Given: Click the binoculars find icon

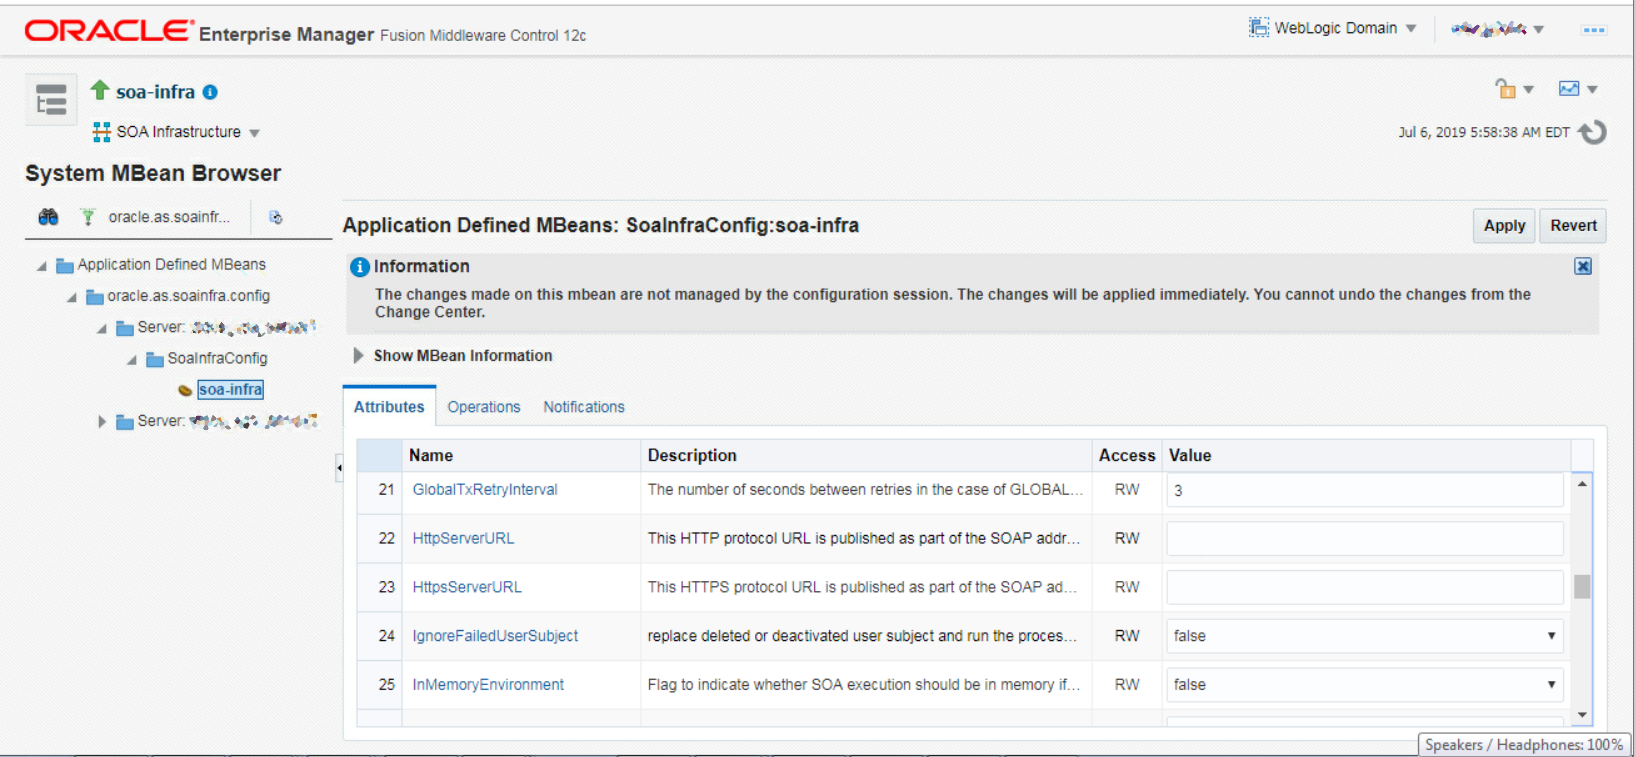Looking at the screenshot, I should (x=48, y=217).
